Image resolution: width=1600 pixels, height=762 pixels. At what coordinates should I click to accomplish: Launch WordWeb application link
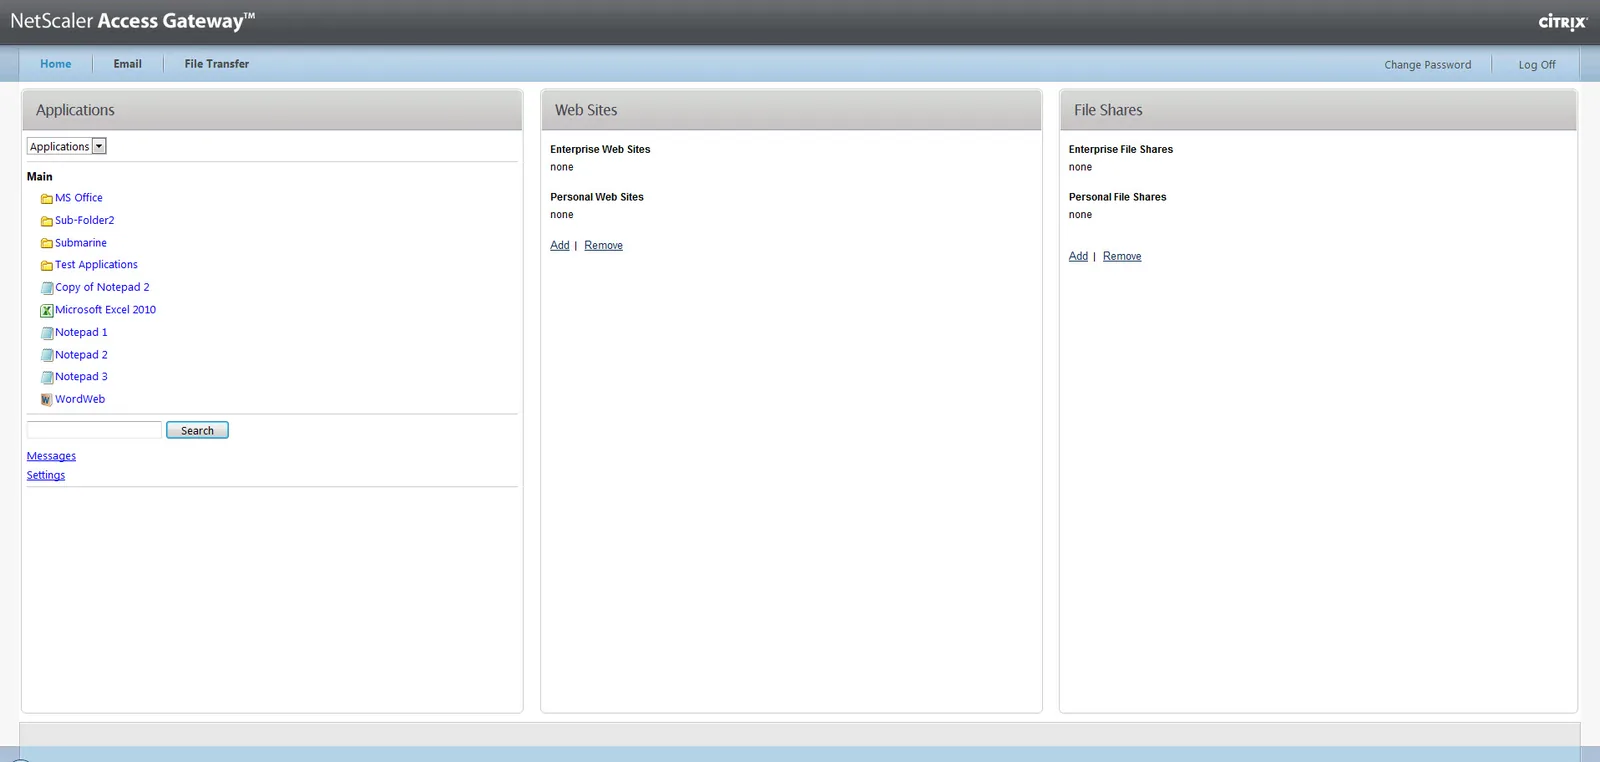tap(80, 399)
